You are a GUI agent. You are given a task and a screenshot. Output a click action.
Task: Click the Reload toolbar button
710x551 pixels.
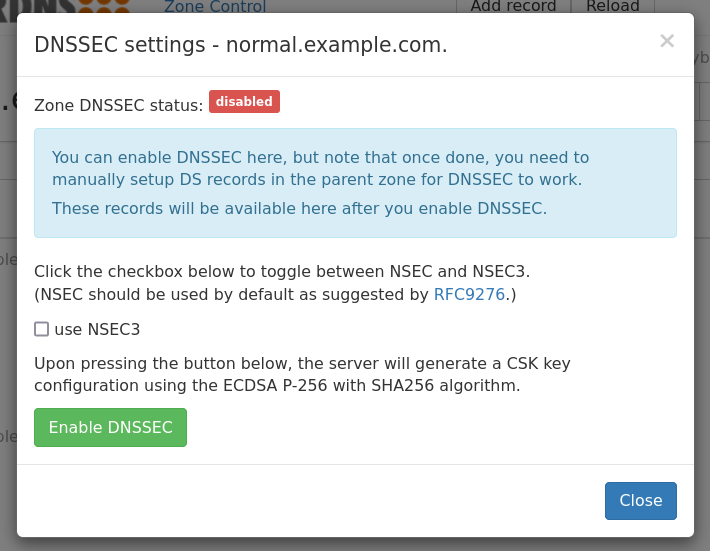612,6
